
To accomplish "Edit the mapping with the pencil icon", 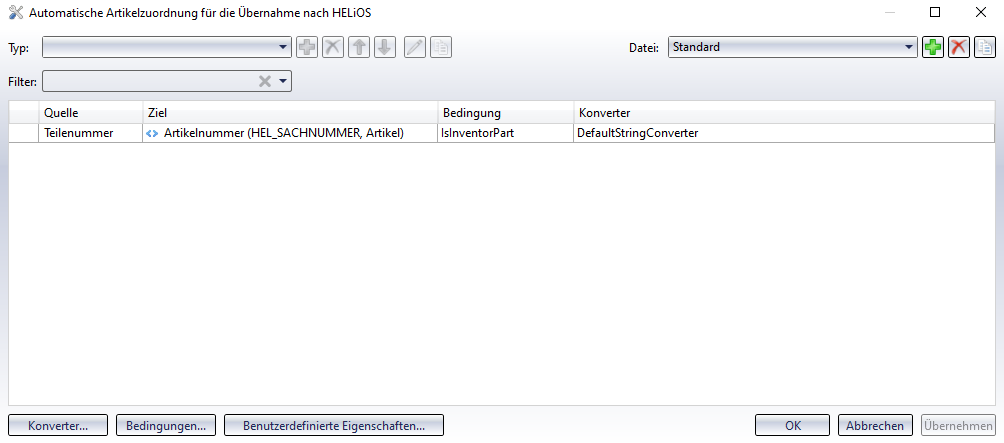I will [415, 47].
